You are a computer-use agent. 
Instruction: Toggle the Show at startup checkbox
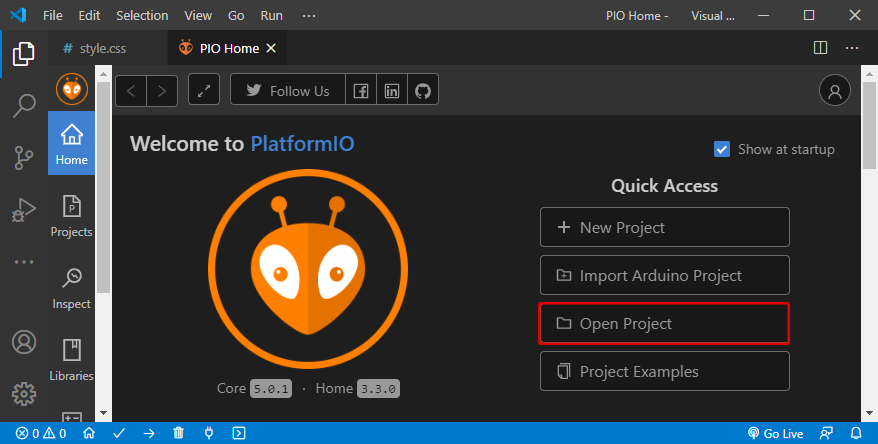[722, 149]
